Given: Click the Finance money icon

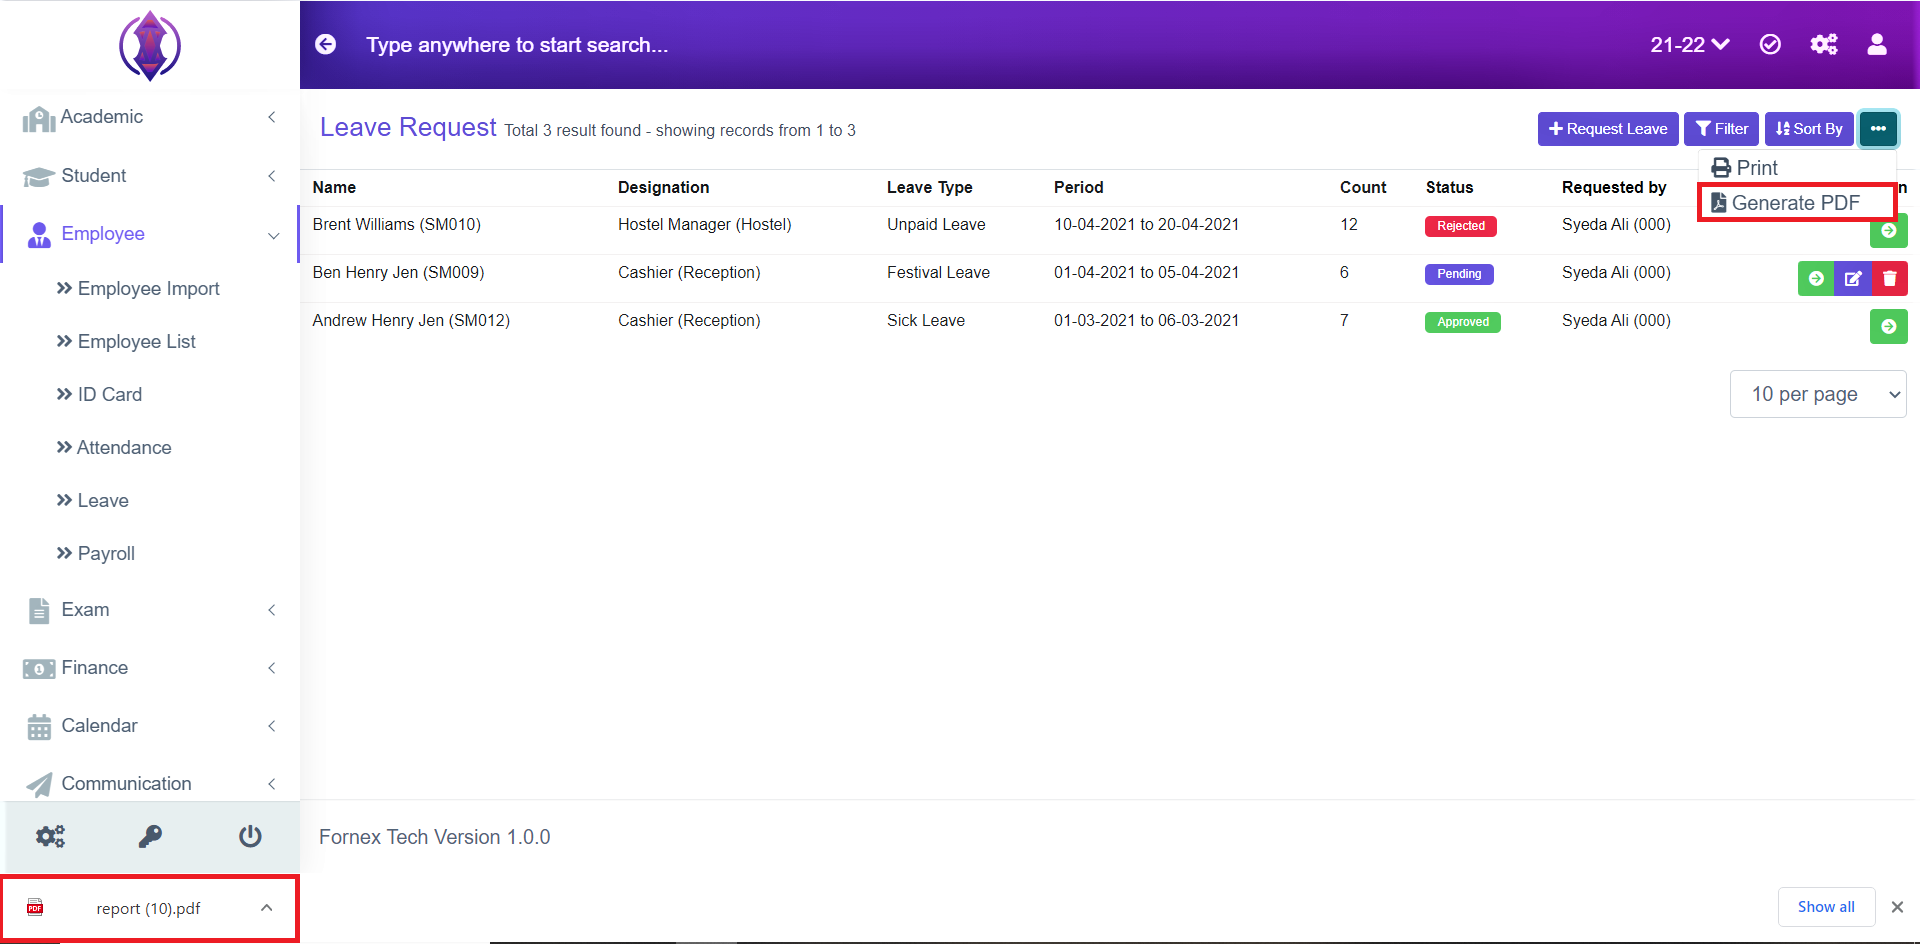Looking at the screenshot, I should coord(39,669).
